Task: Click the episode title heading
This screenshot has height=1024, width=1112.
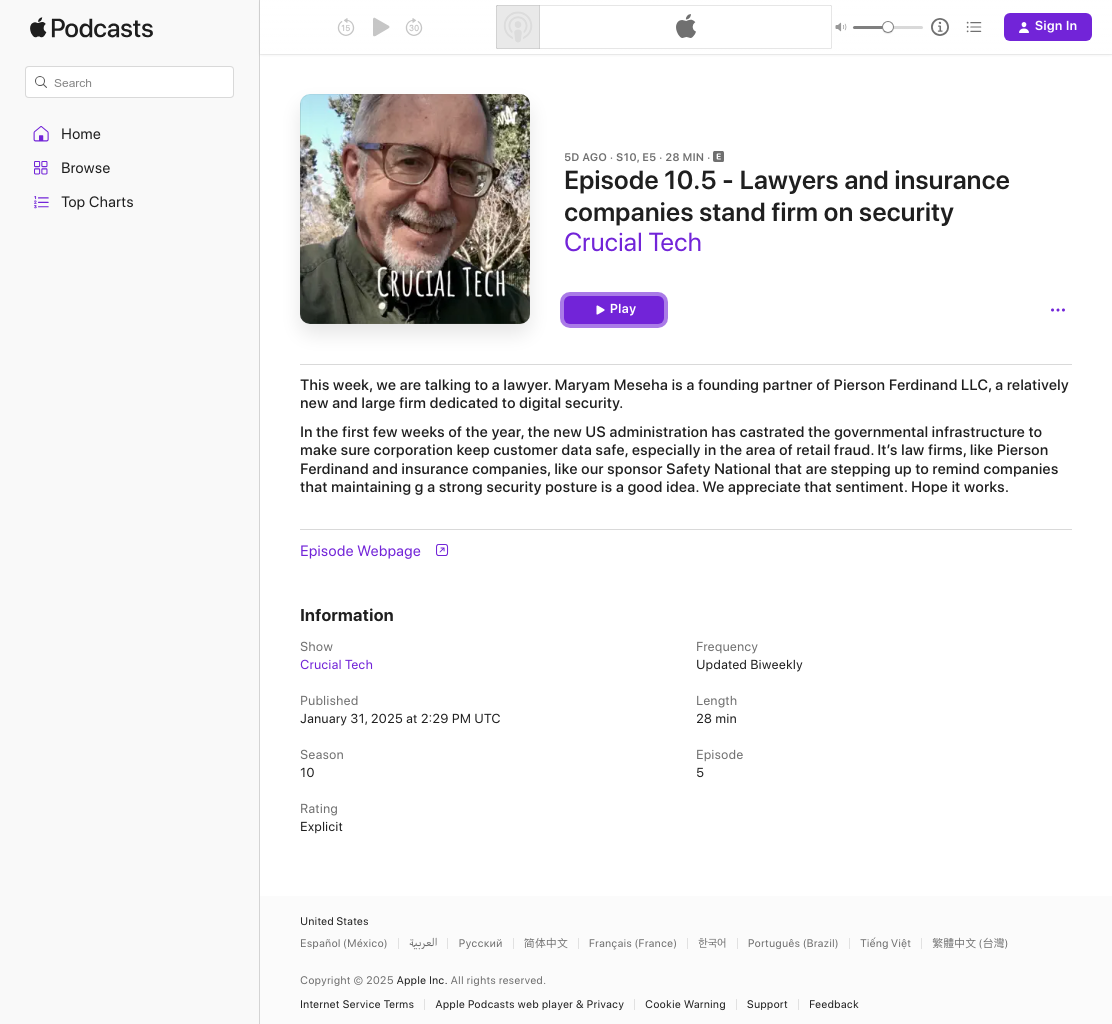Action: [x=786, y=196]
